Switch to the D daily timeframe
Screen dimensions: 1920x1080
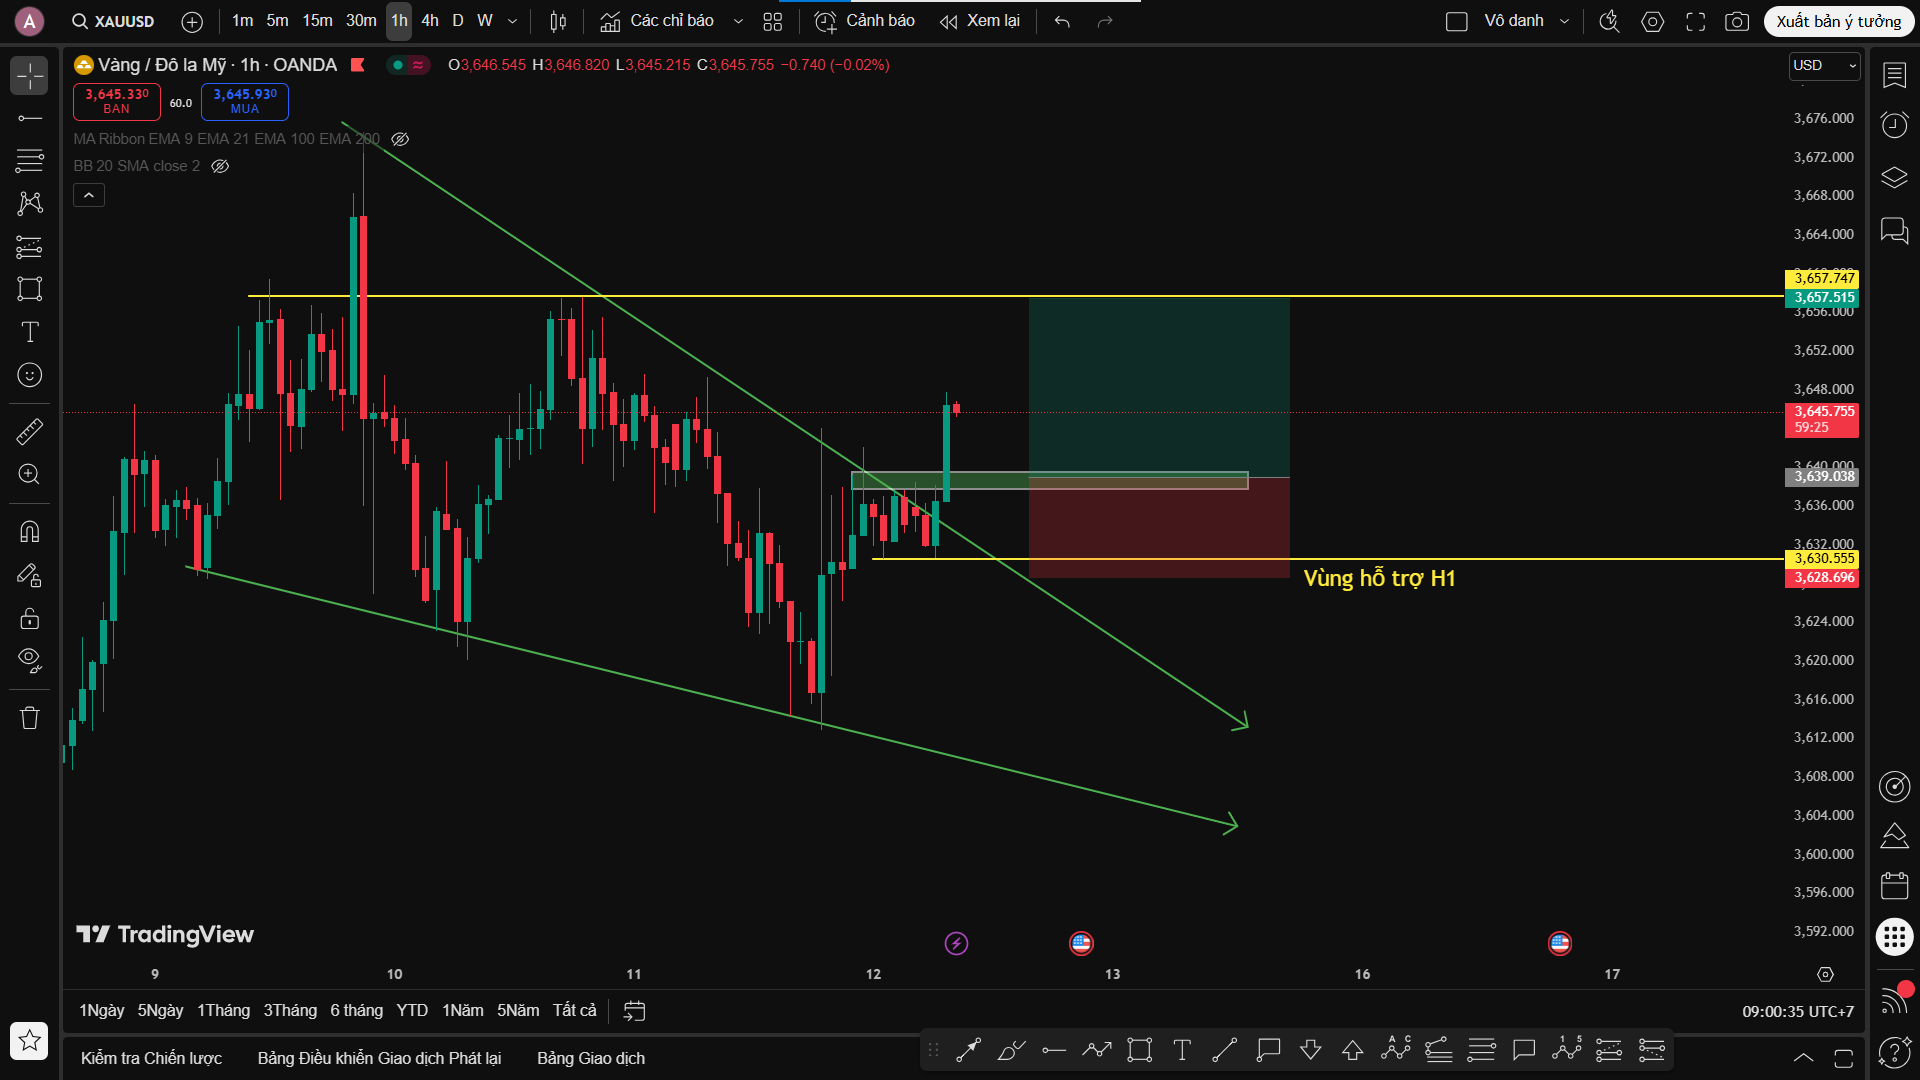coord(458,21)
